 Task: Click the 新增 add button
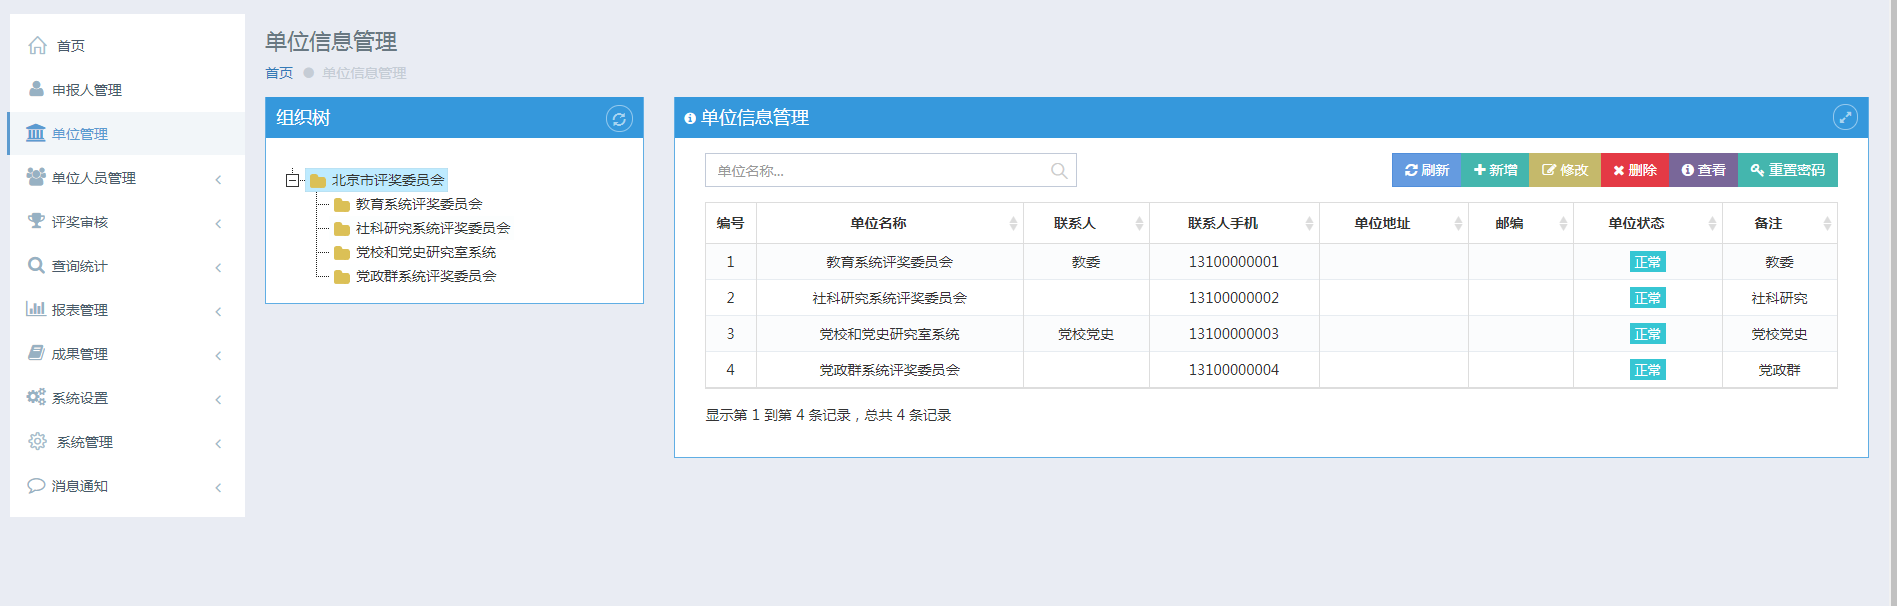pos(1496,170)
